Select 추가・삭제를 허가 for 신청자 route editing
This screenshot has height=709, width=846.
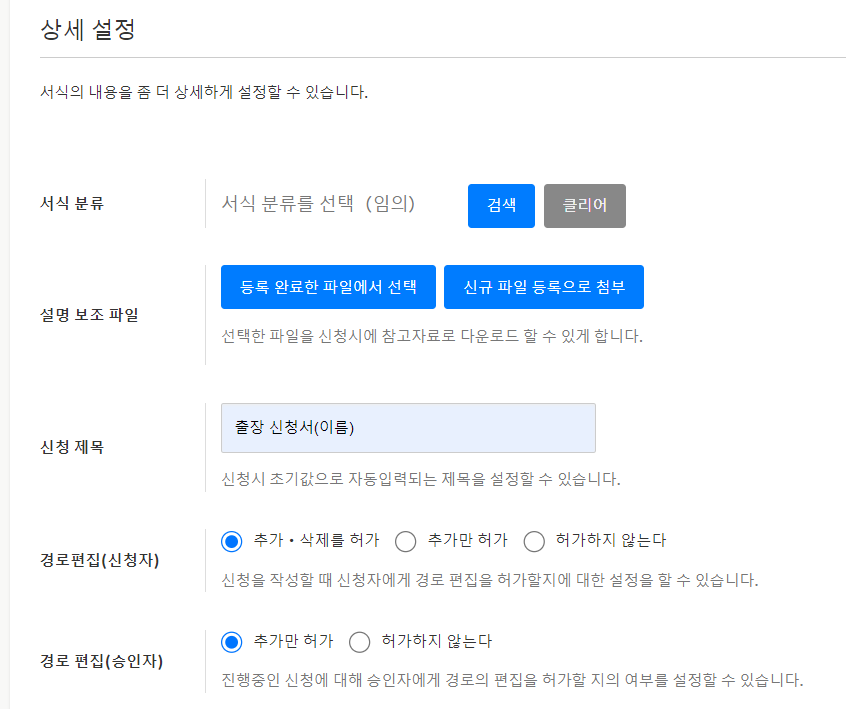click(x=232, y=541)
